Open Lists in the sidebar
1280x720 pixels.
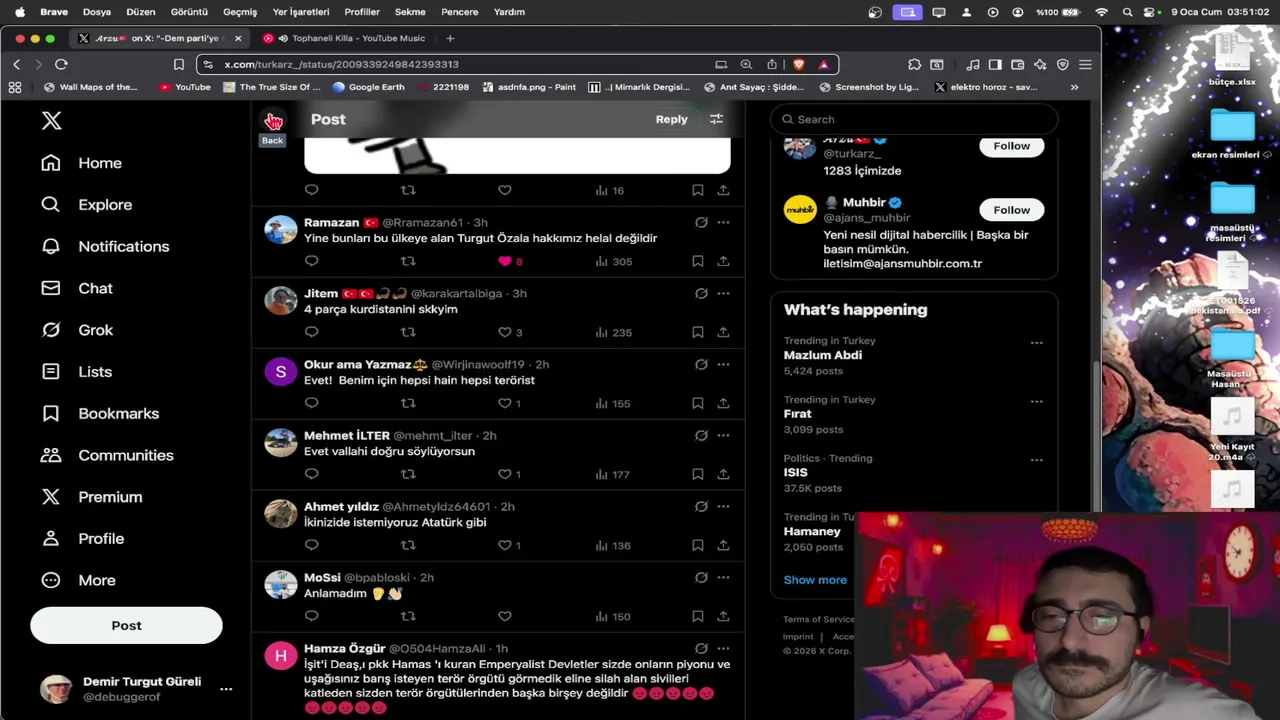pos(76,372)
